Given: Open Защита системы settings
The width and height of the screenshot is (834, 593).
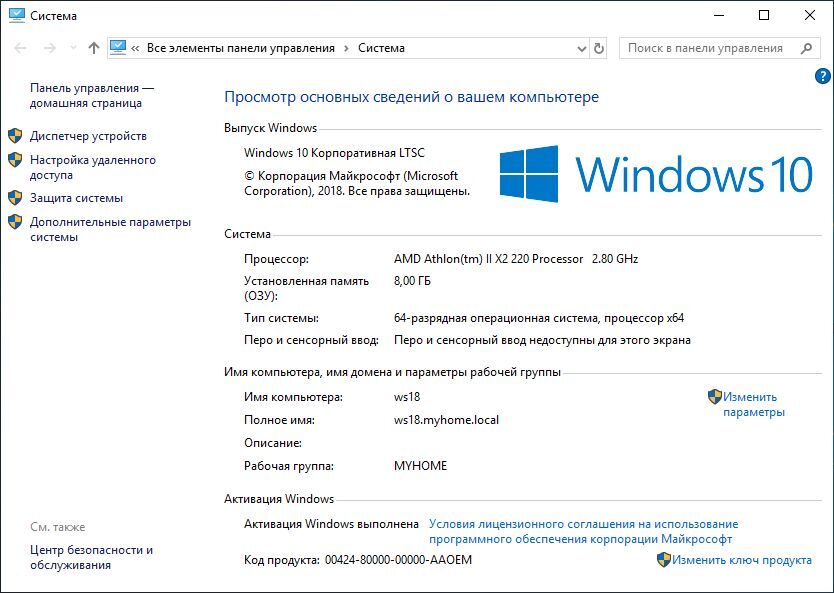Looking at the screenshot, I should pos(76,198).
